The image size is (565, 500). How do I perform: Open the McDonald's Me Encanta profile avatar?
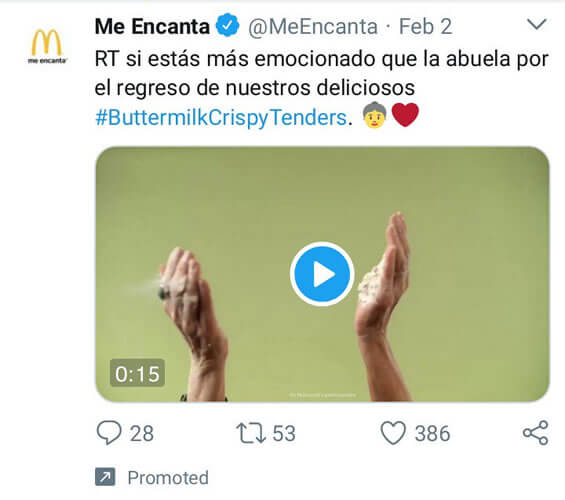[47, 47]
